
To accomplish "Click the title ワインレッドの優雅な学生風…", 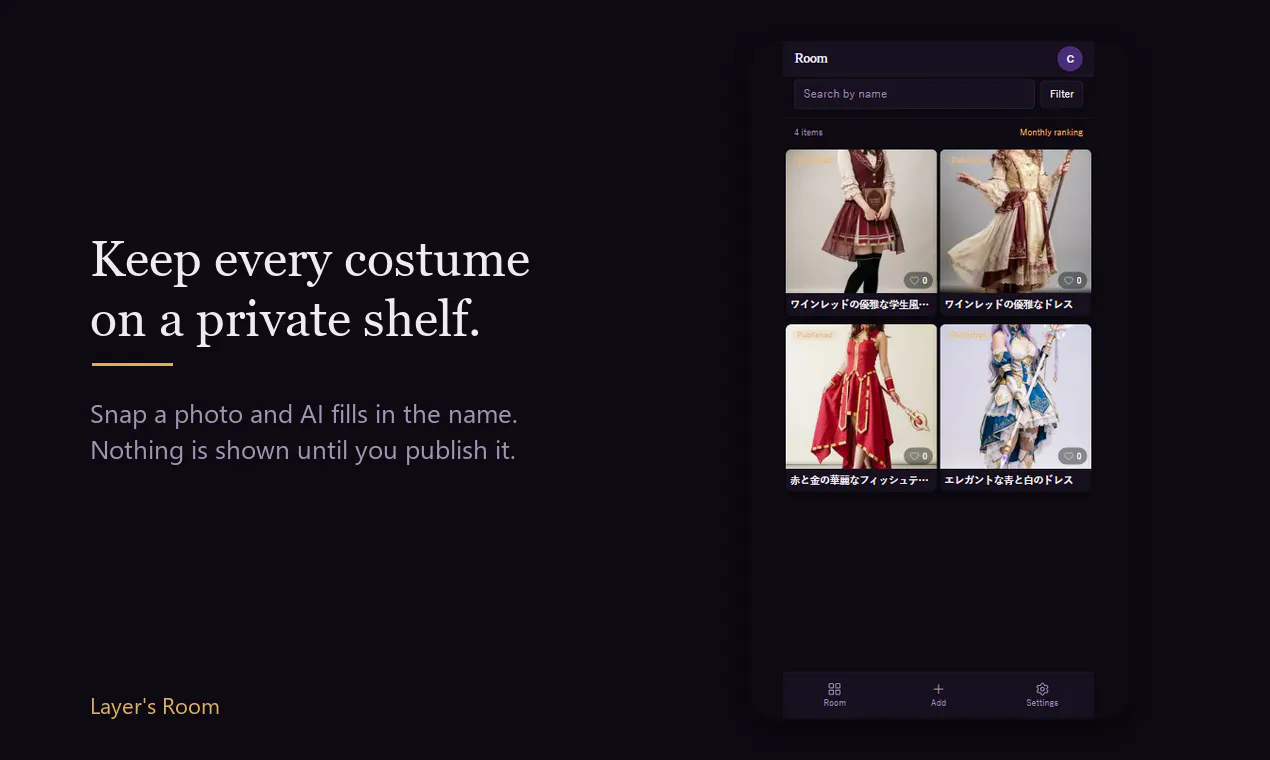I will [x=860, y=304].
